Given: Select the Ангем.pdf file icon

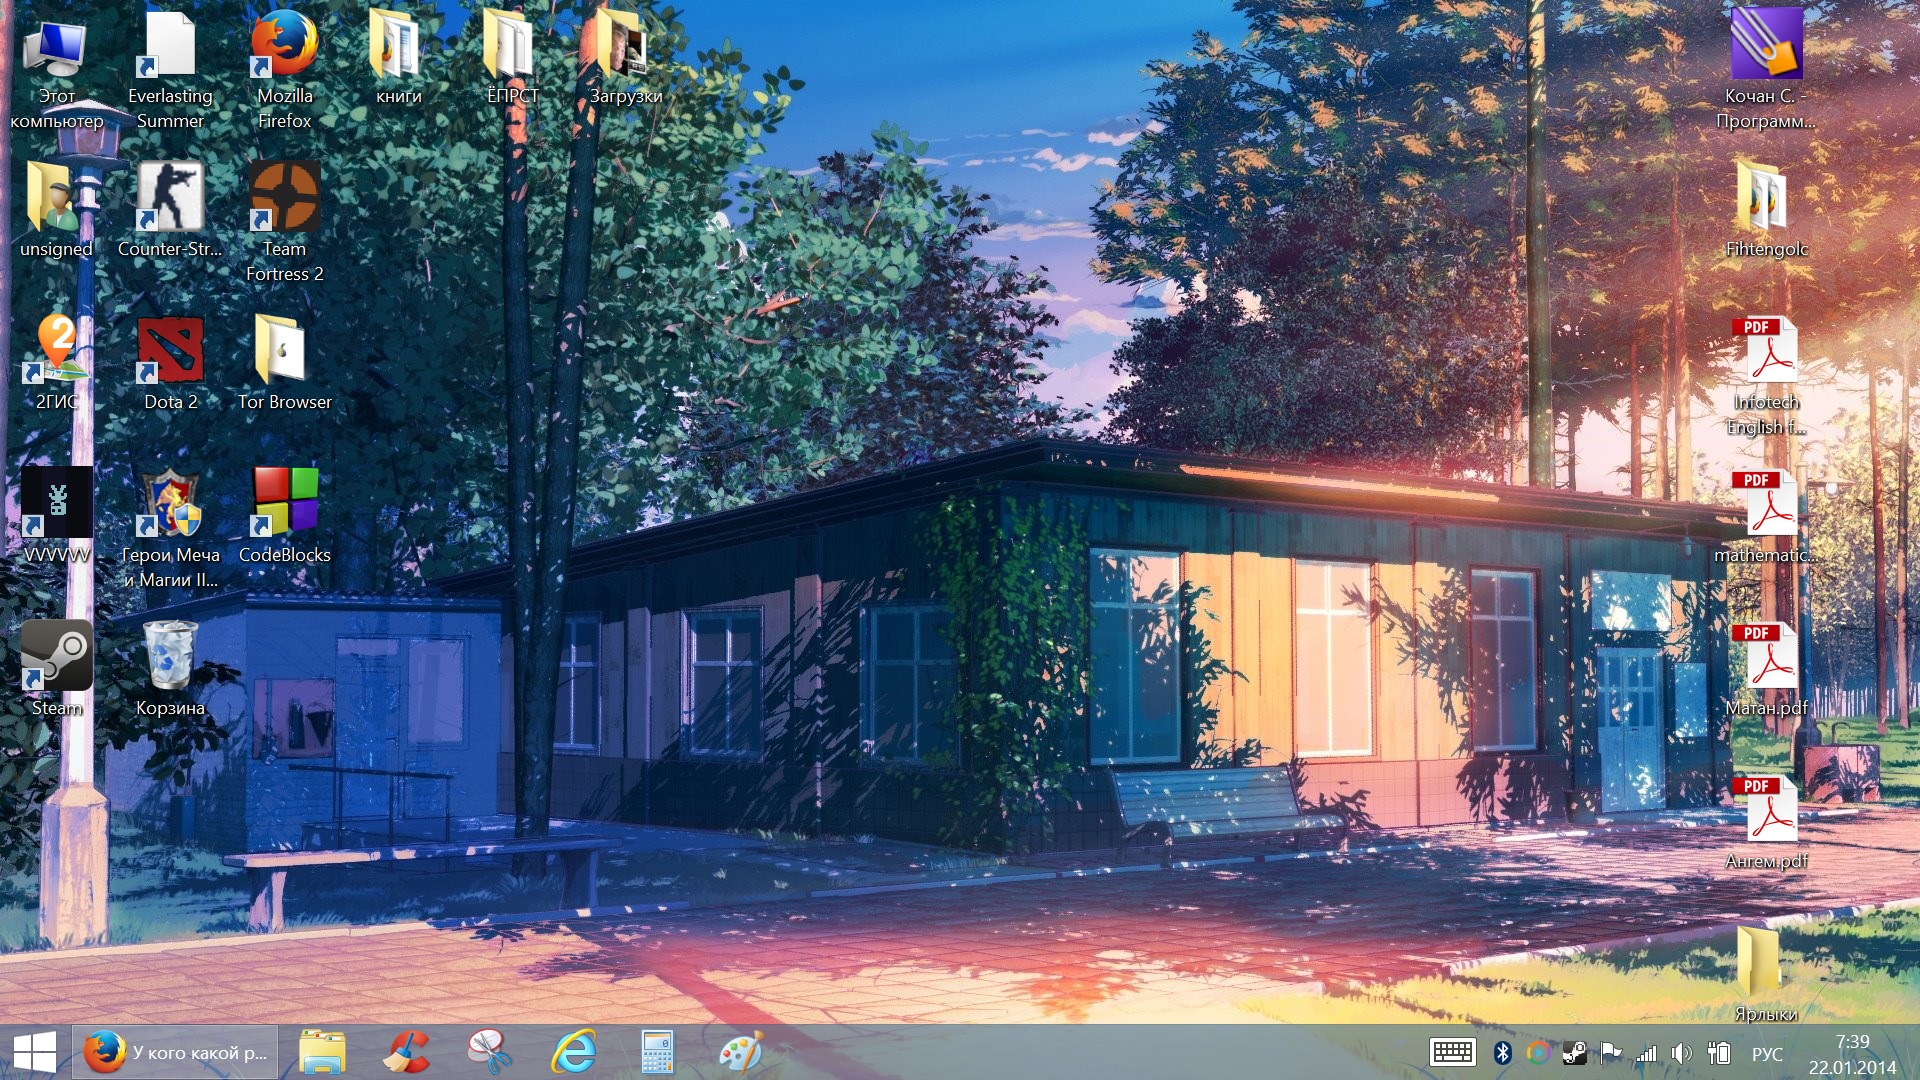Looking at the screenshot, I should point(1766,809).
